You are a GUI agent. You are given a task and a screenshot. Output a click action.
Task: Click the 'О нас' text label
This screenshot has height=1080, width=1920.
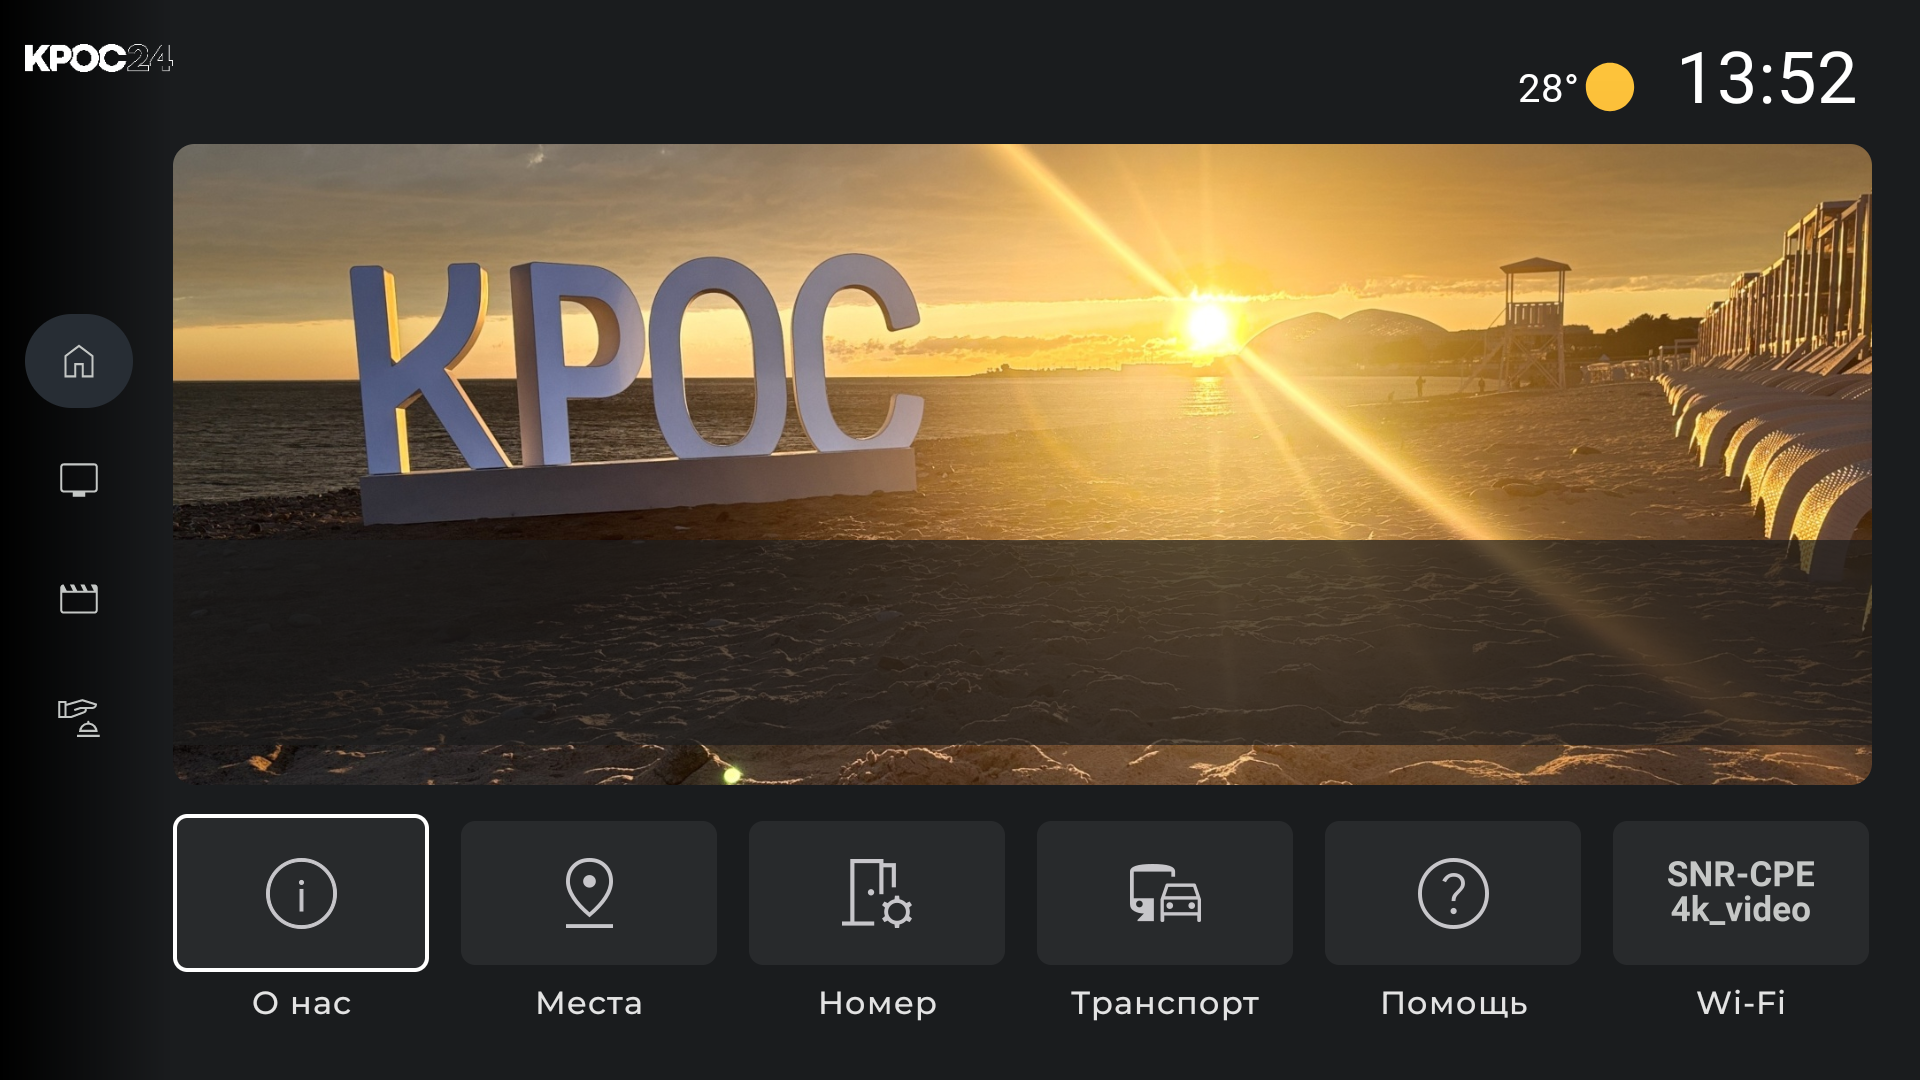pos(301,1003)
